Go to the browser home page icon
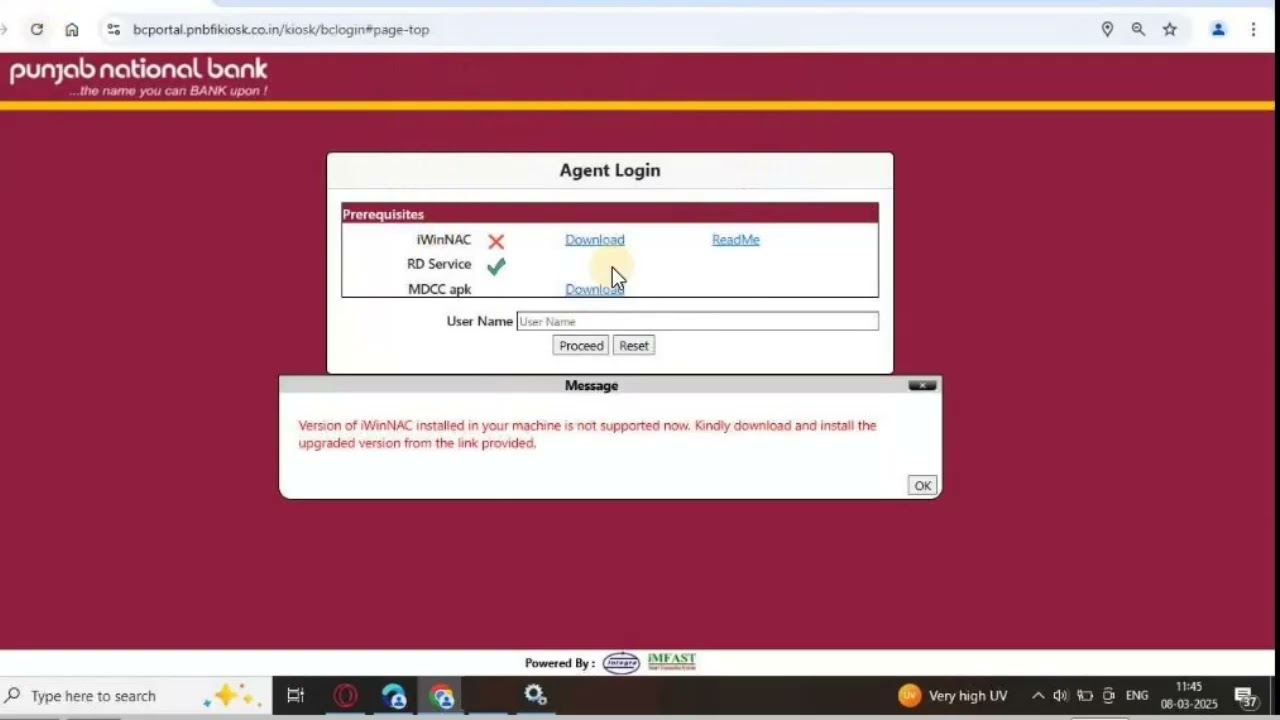The height and width of the screenshot is (720, 1280). [72, 29]
